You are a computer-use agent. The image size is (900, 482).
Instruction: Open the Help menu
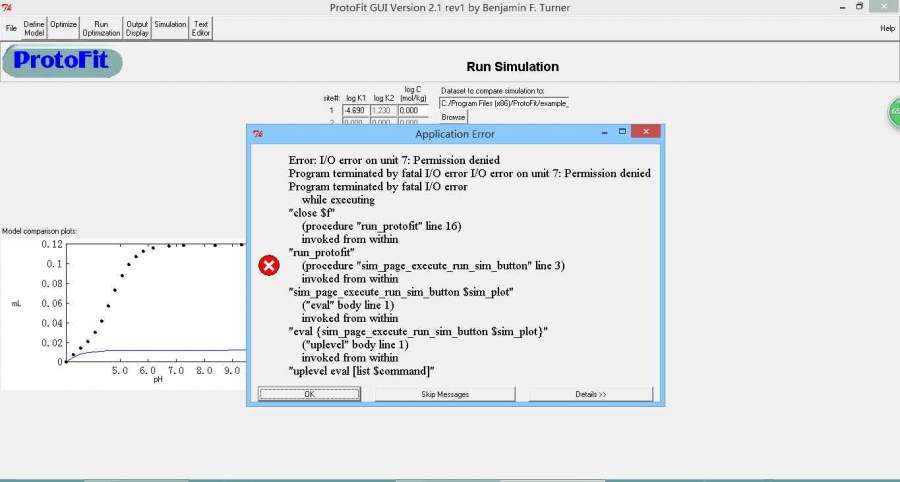[x=887, y=28]
